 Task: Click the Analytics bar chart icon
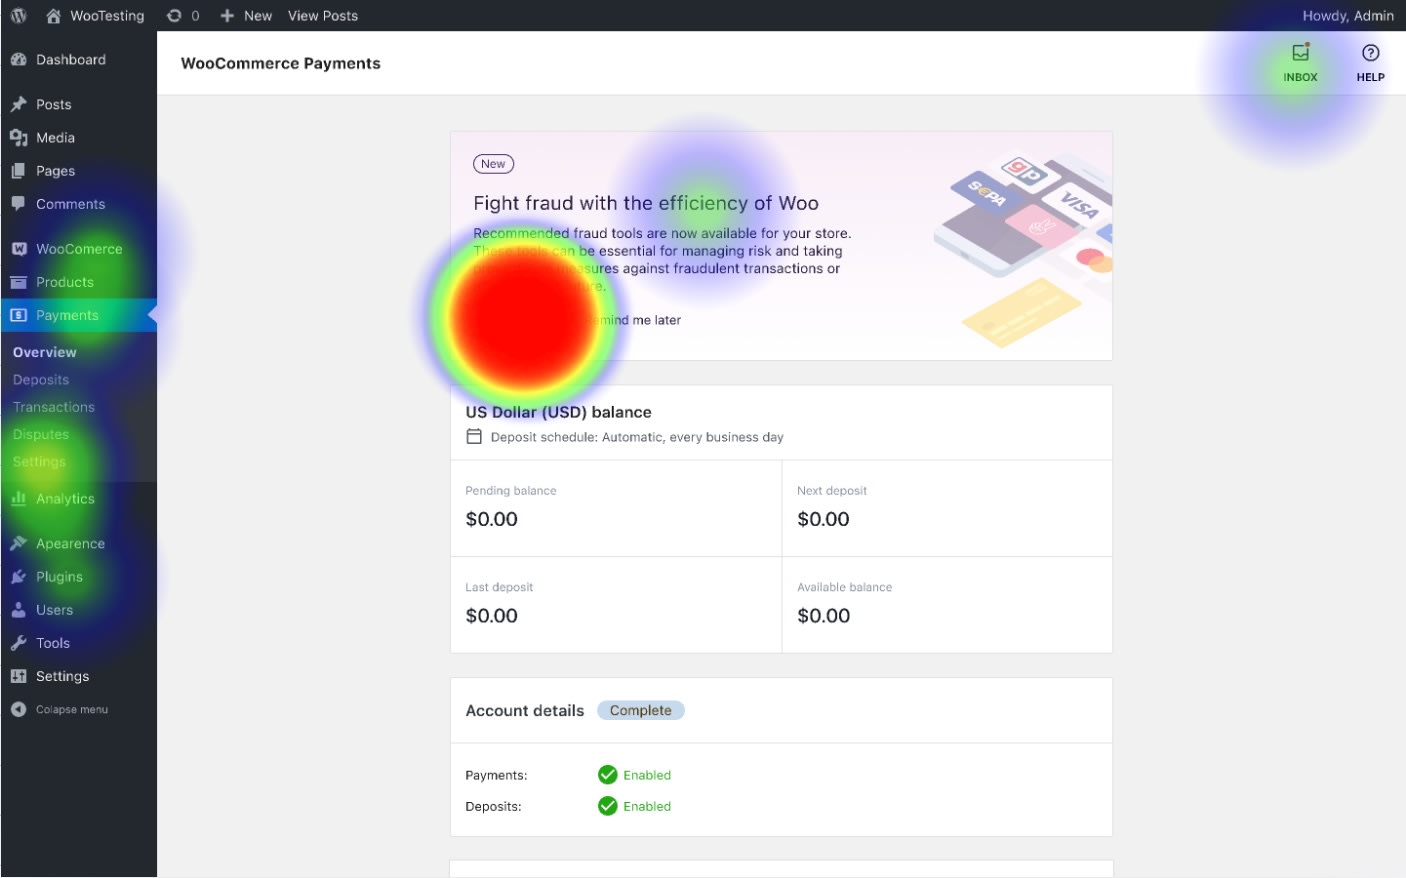pyautogui.click(x=18, y=498)
